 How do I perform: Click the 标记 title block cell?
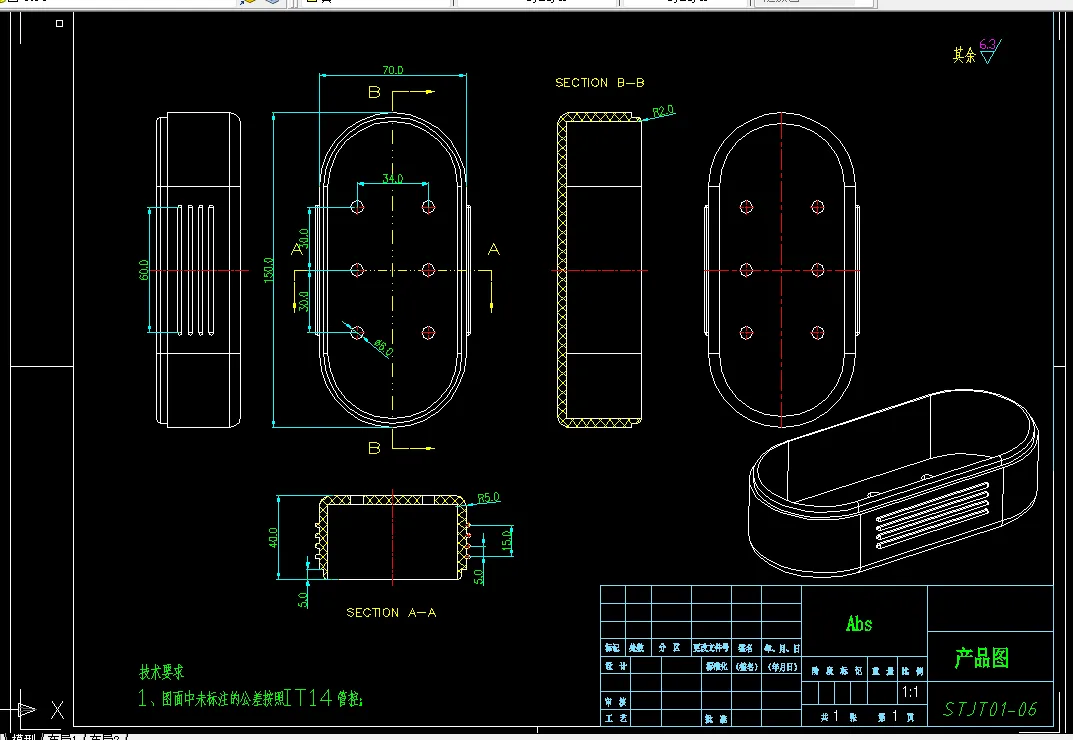(612, 648)
